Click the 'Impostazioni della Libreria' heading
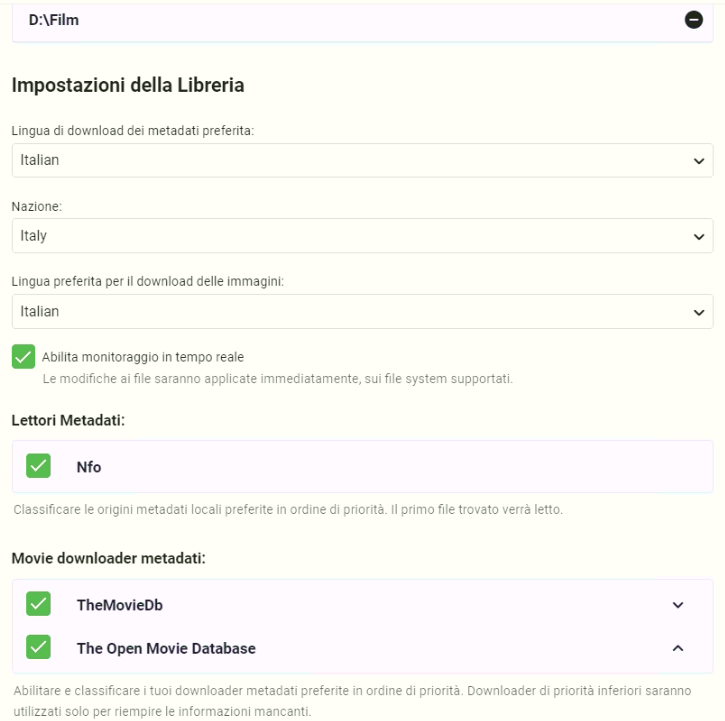This screenshot has height=721, width=725. click(x=128, y=85)
